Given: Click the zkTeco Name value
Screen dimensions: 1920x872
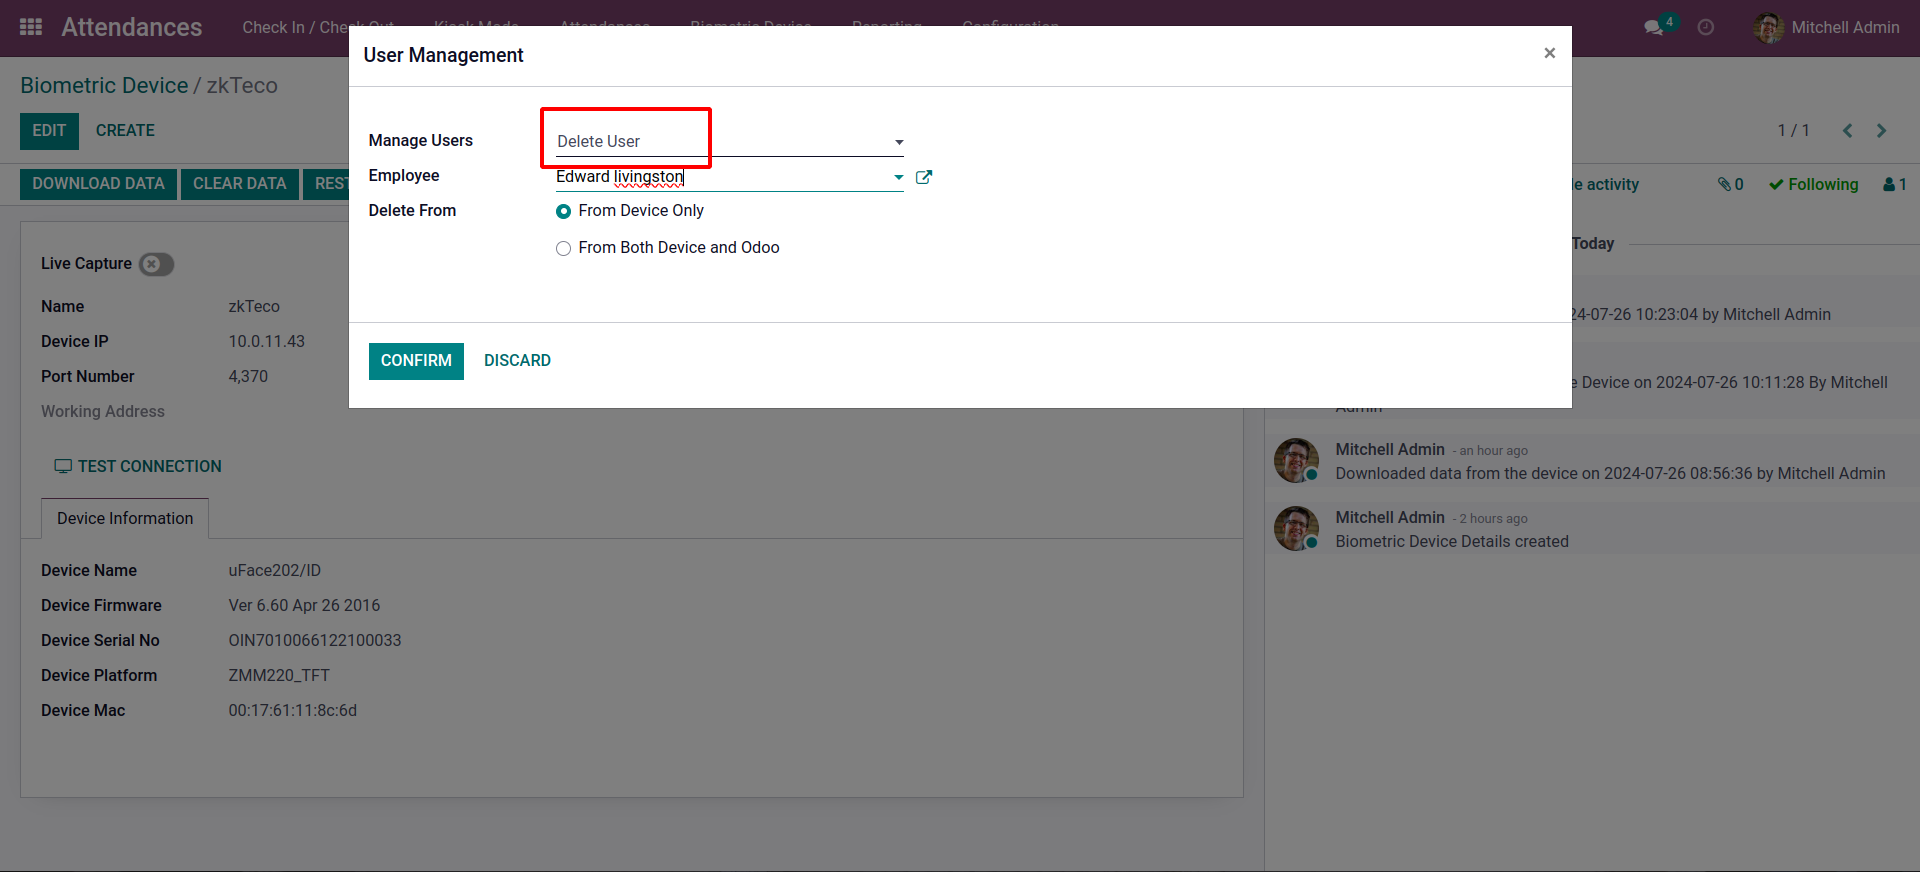Looking at the screenshot, I should (254, 306).
